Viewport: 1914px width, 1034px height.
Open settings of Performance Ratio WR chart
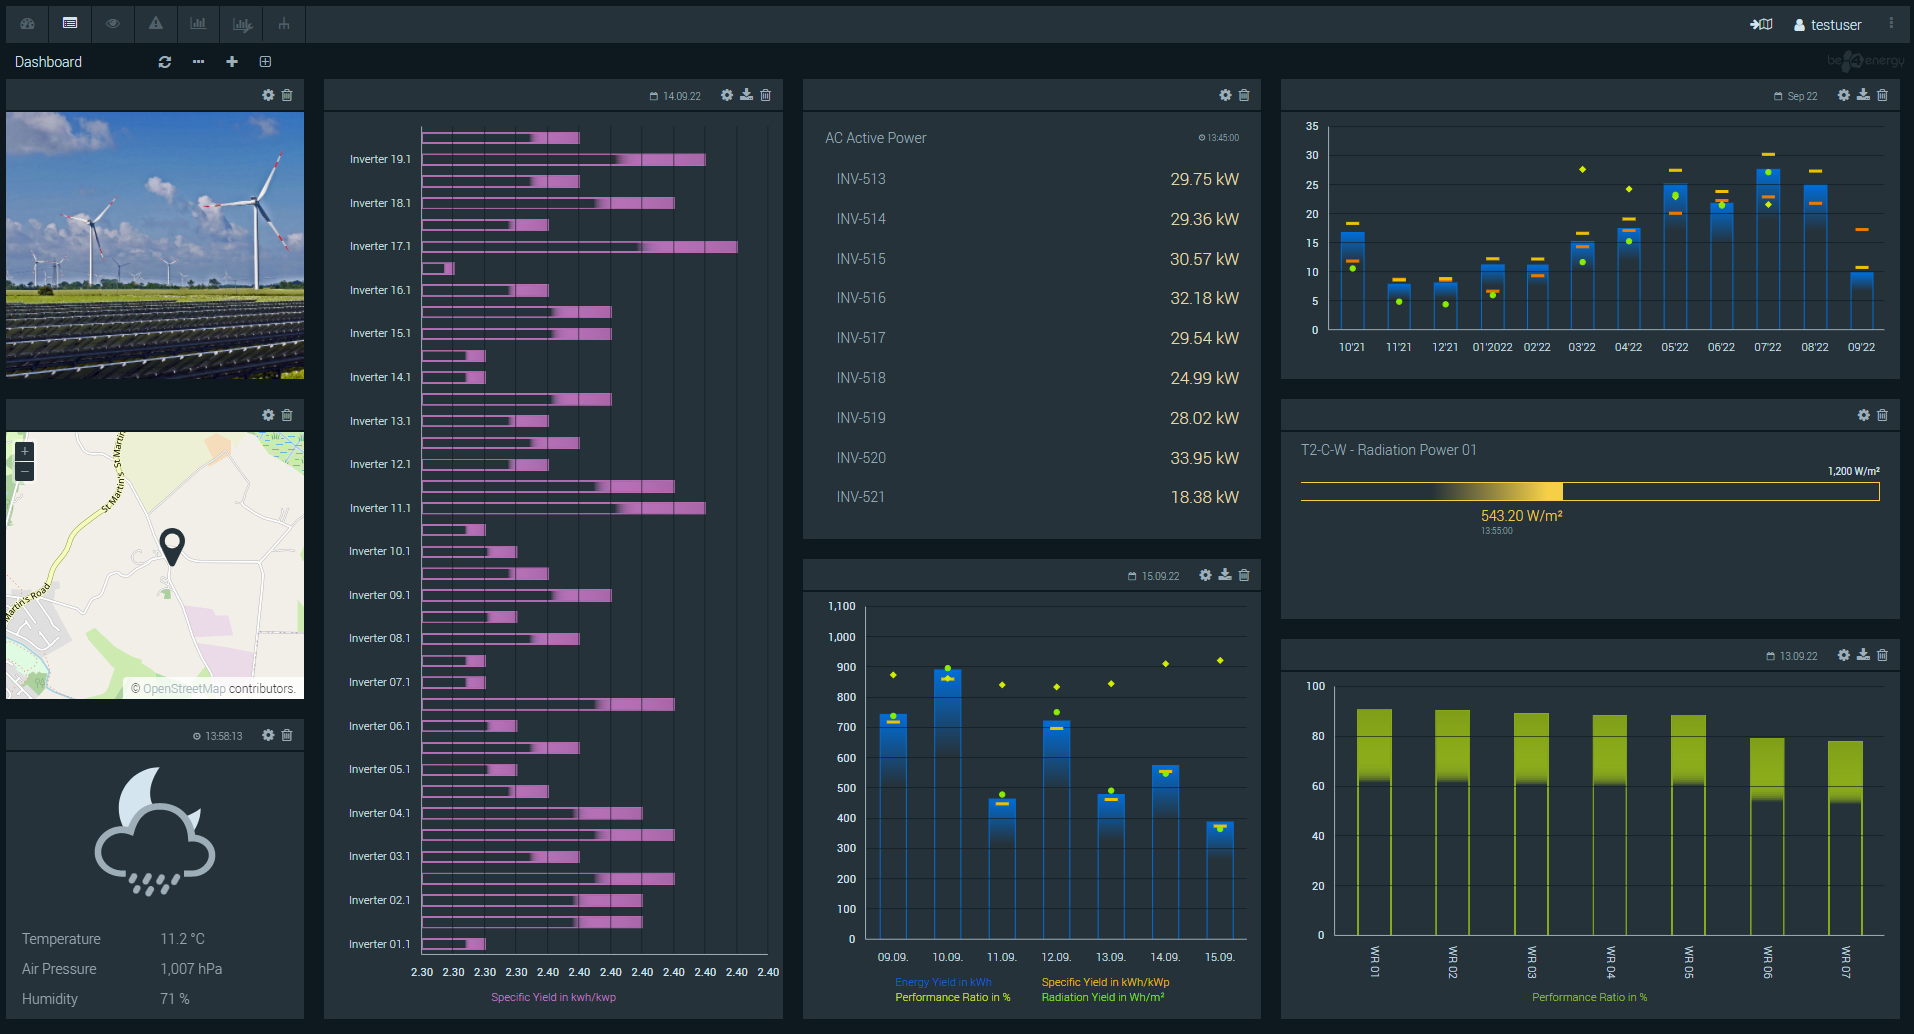1843,655
